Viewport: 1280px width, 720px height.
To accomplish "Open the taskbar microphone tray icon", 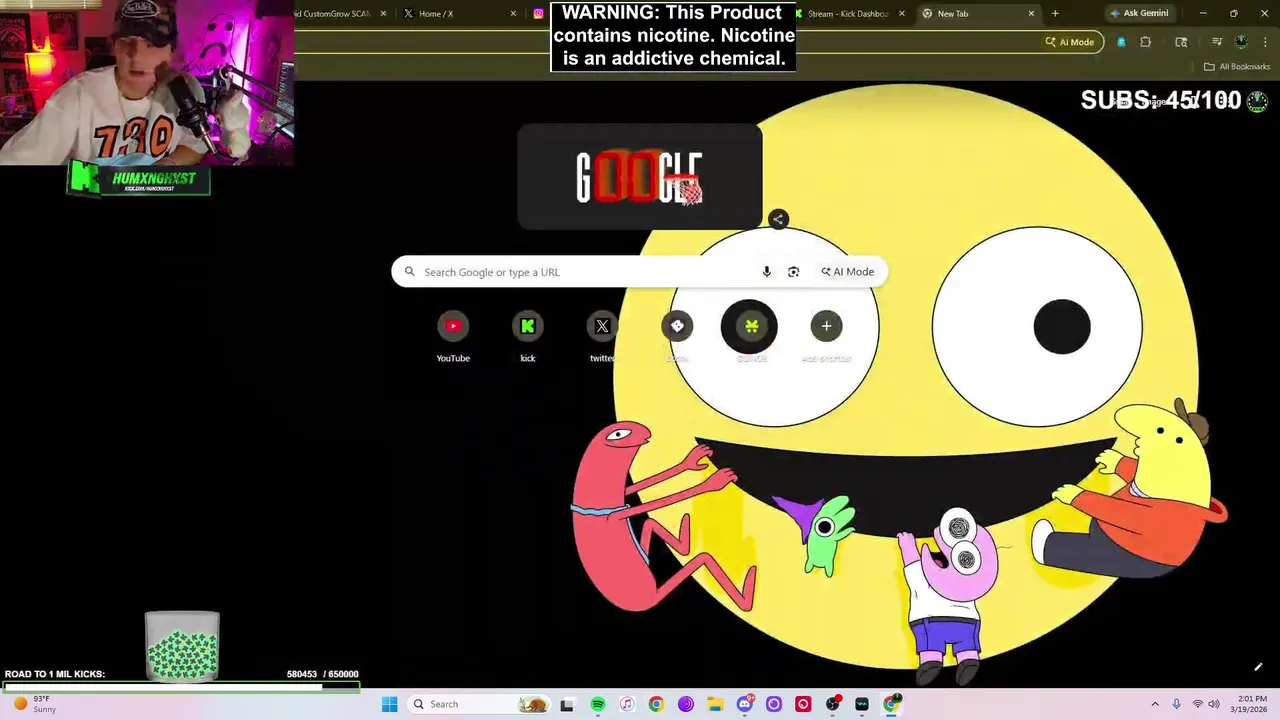I will (1177, 704).
